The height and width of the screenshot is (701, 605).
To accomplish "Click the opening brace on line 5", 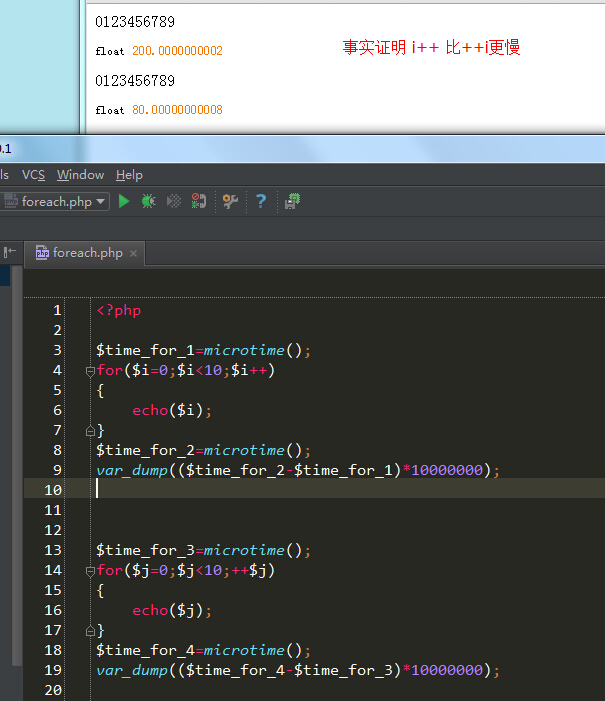I will pos(100,391).
